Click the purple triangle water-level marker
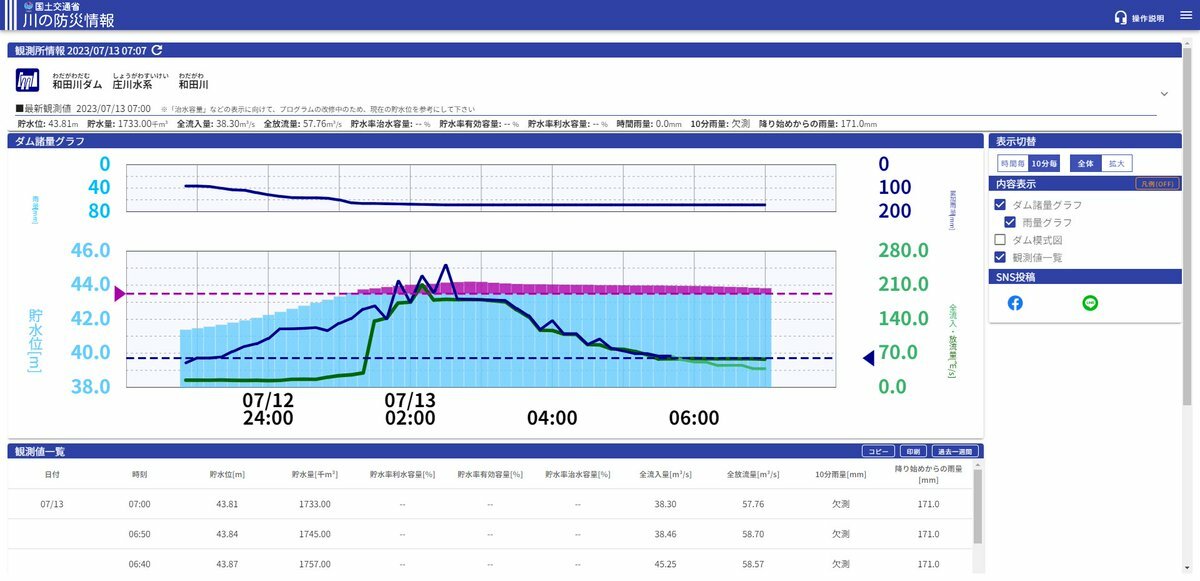The image size is (1200, 581). (120, 293)
